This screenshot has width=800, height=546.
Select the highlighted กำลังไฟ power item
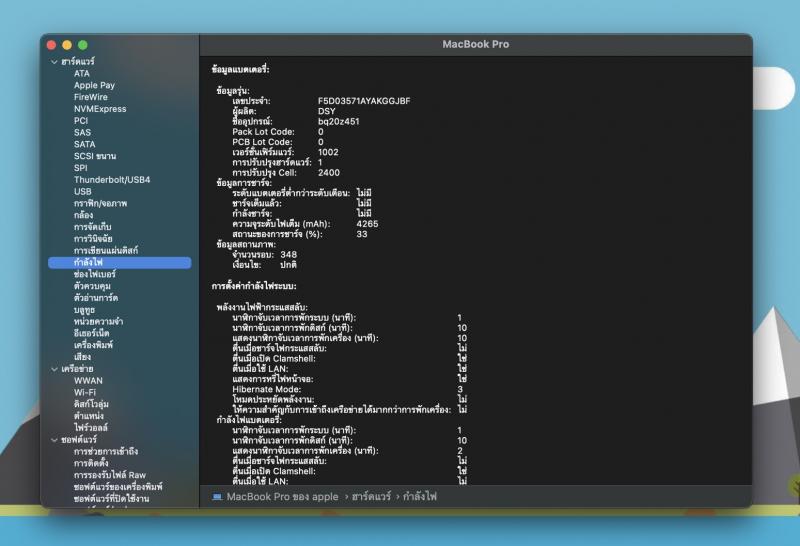[88, 262]
